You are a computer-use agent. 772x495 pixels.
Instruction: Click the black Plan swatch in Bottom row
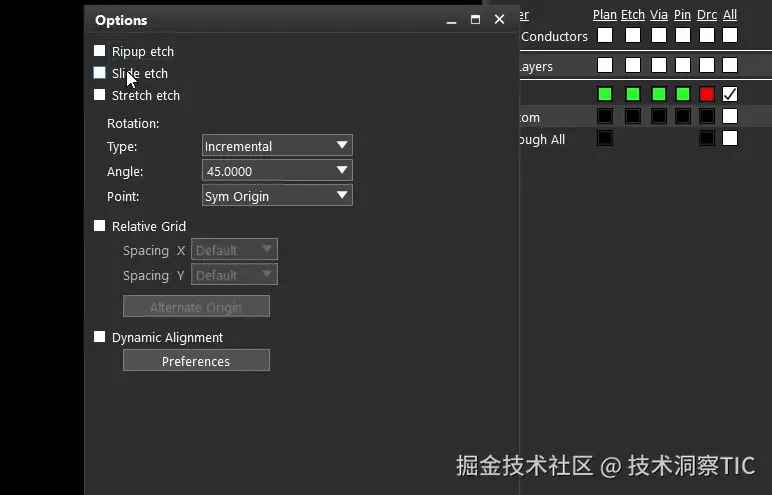click(x=605, y=116)
